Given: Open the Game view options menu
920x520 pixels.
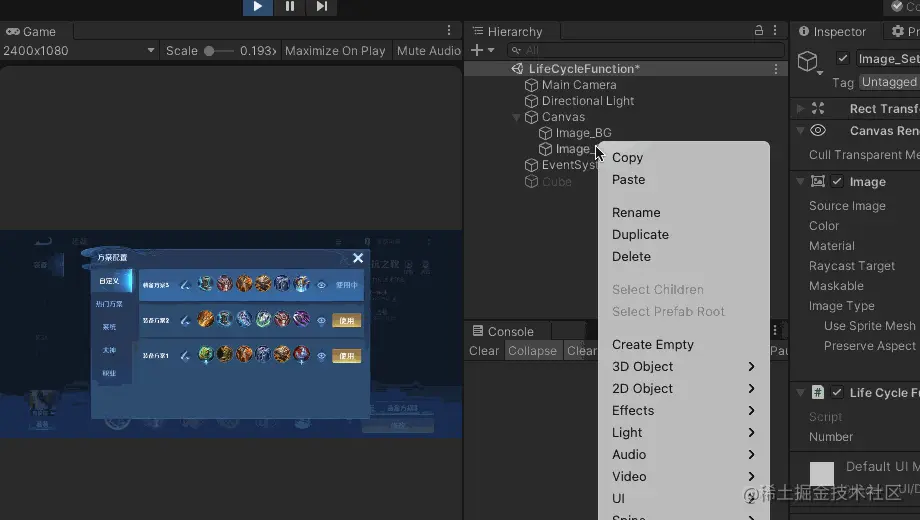Looking at the screenshot, I should pyautogui.click(x=449, y=31).
